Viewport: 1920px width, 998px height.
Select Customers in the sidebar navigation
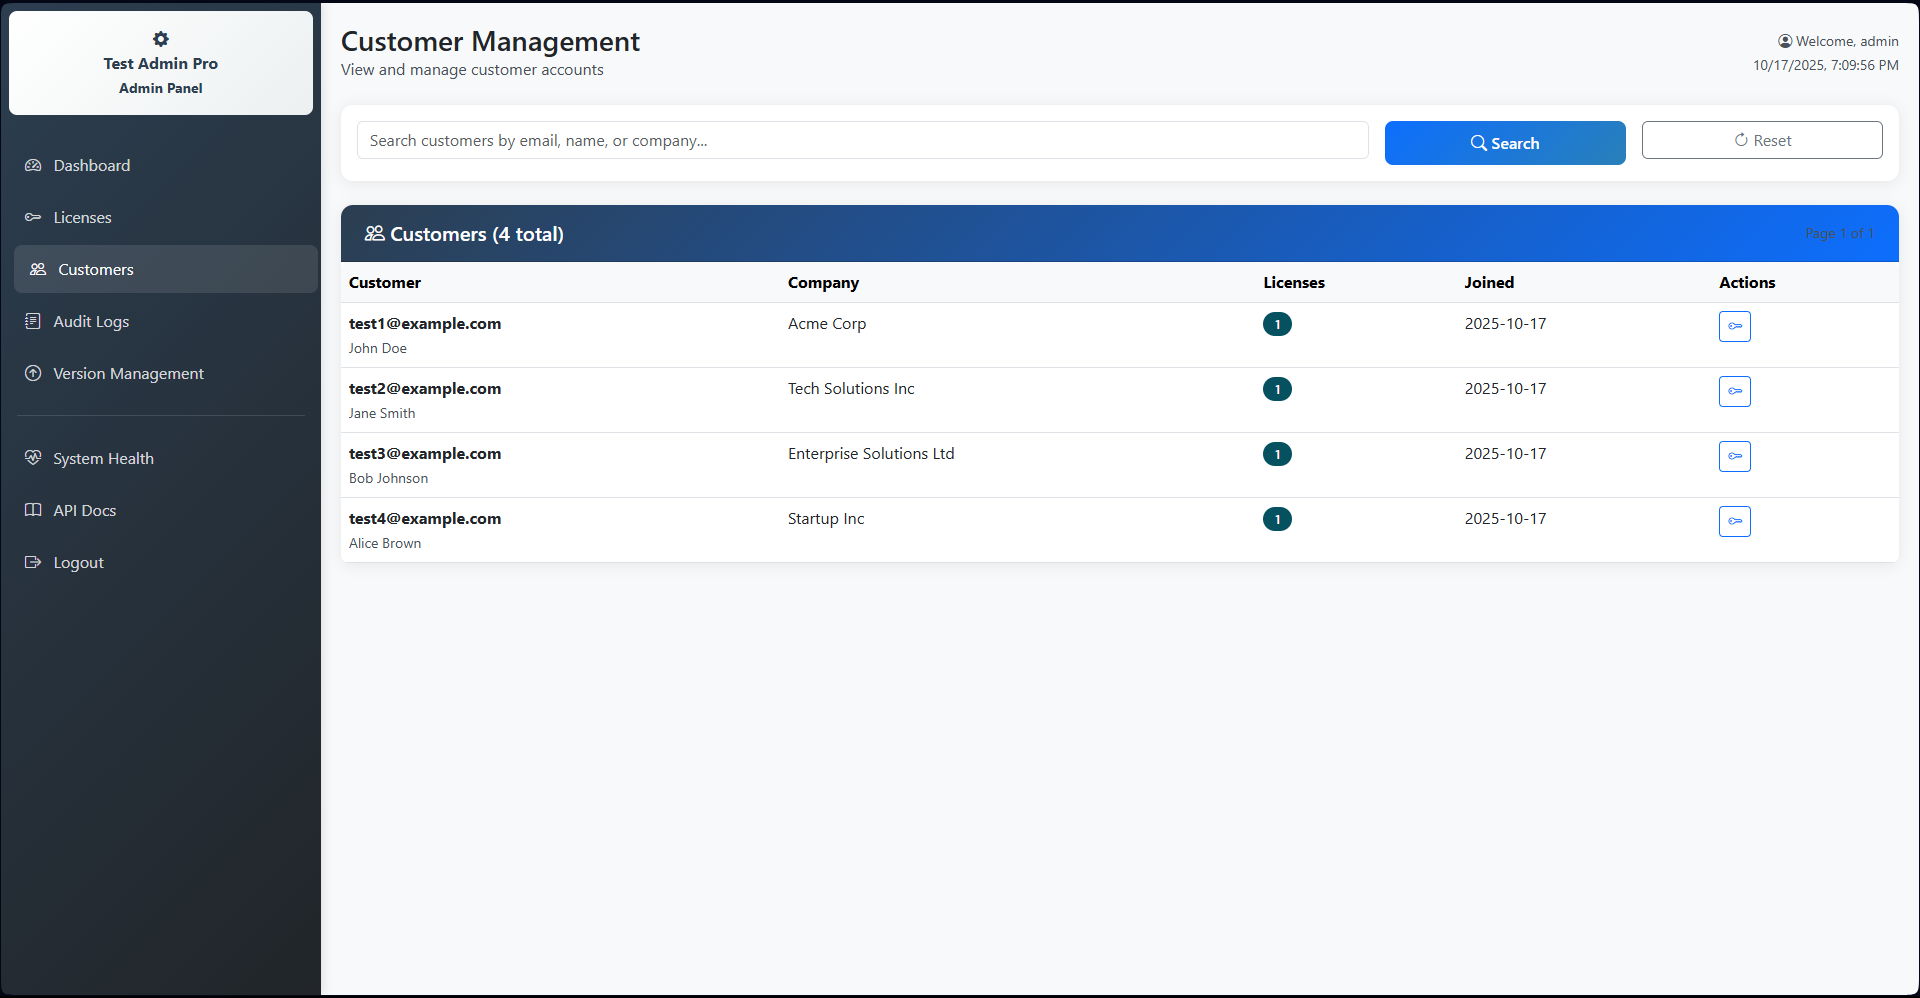[94, 269]
